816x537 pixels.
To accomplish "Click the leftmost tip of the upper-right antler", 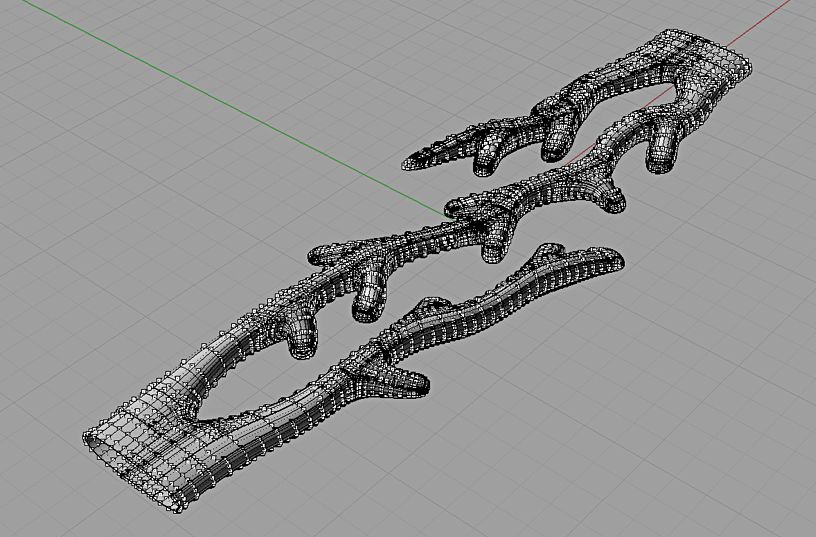I will pyautogui.click(x=412, y=160).
